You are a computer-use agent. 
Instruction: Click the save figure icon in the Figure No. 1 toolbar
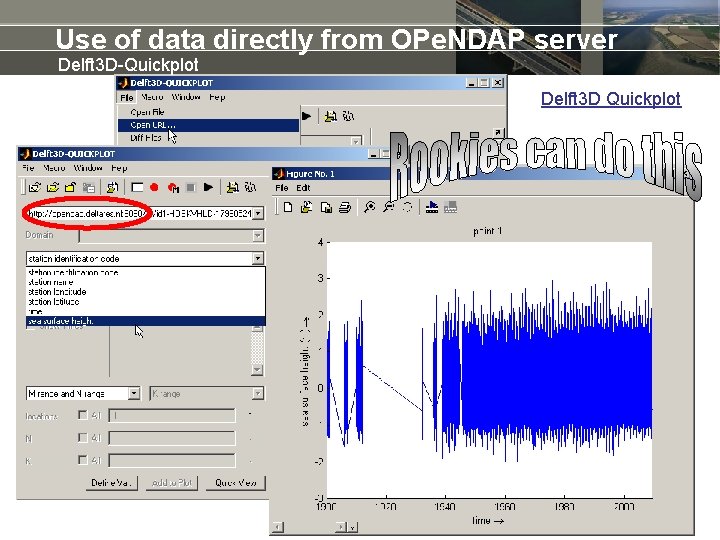(326, 208)
